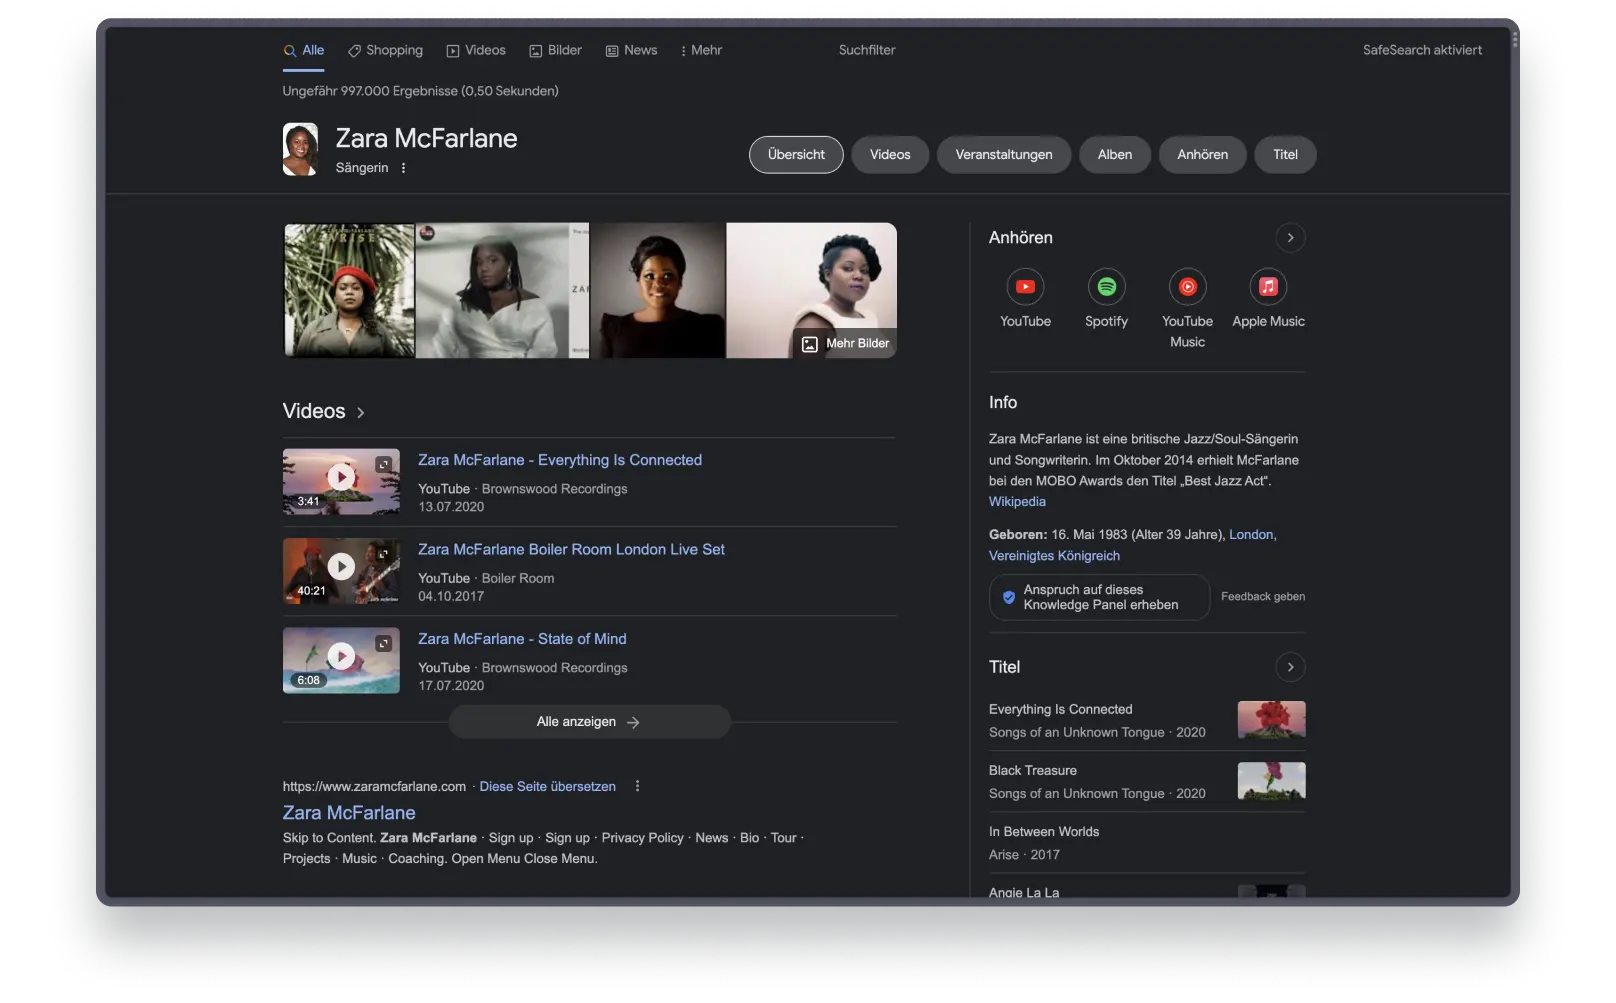The width and height of the screenshot is (1616, 1003).
Task: Click Feedback geben
Action: click(1263, 597)
